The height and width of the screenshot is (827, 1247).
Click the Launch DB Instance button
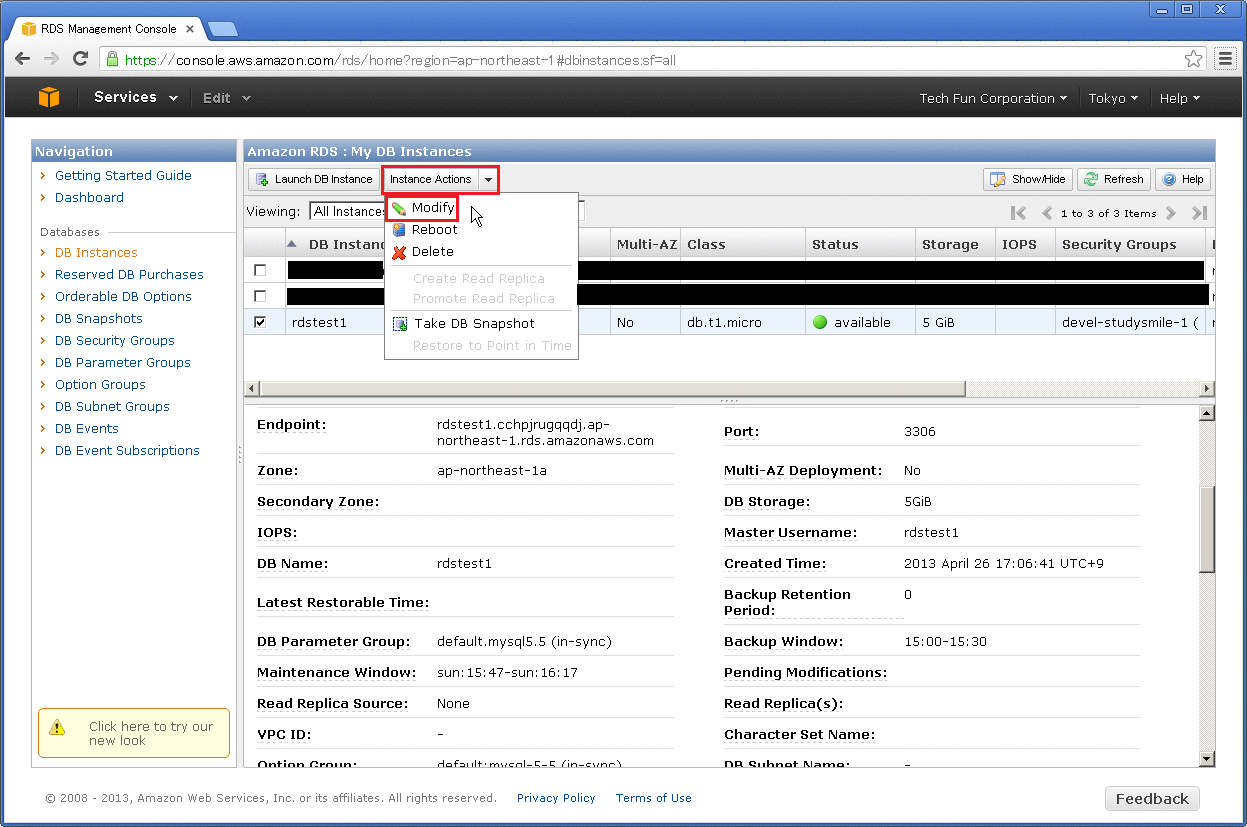[314, 180]
